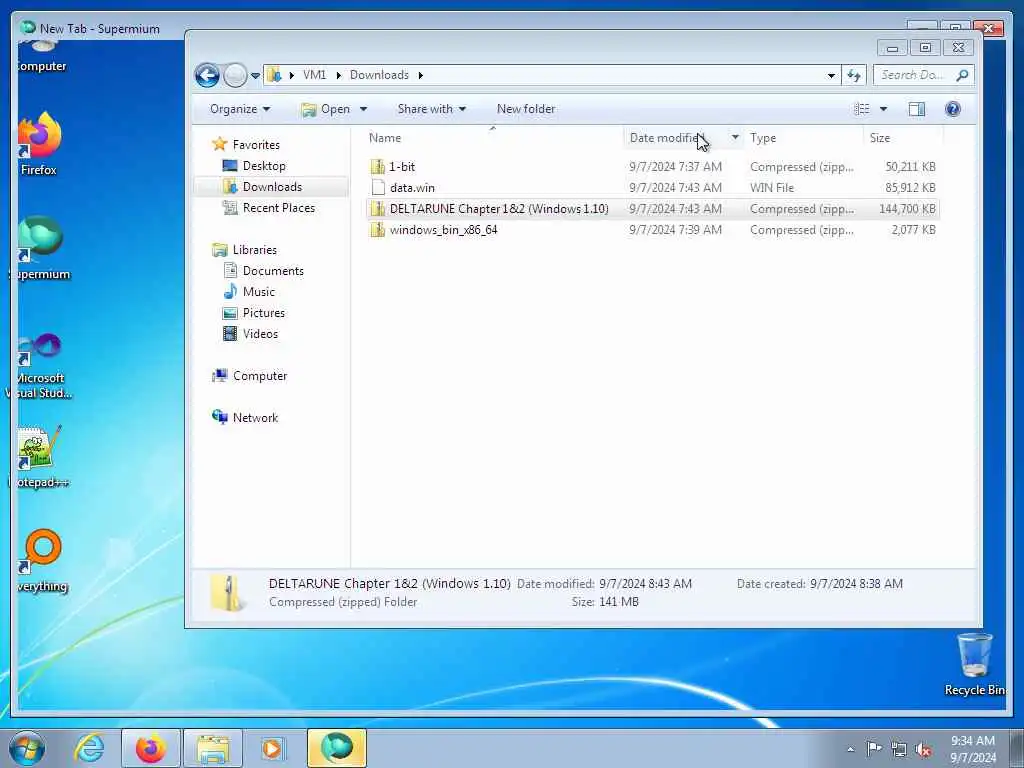This screenshot has width=1024, height=768.
Task: Click Action Center flag tray icon
Action: click(874, 749)
